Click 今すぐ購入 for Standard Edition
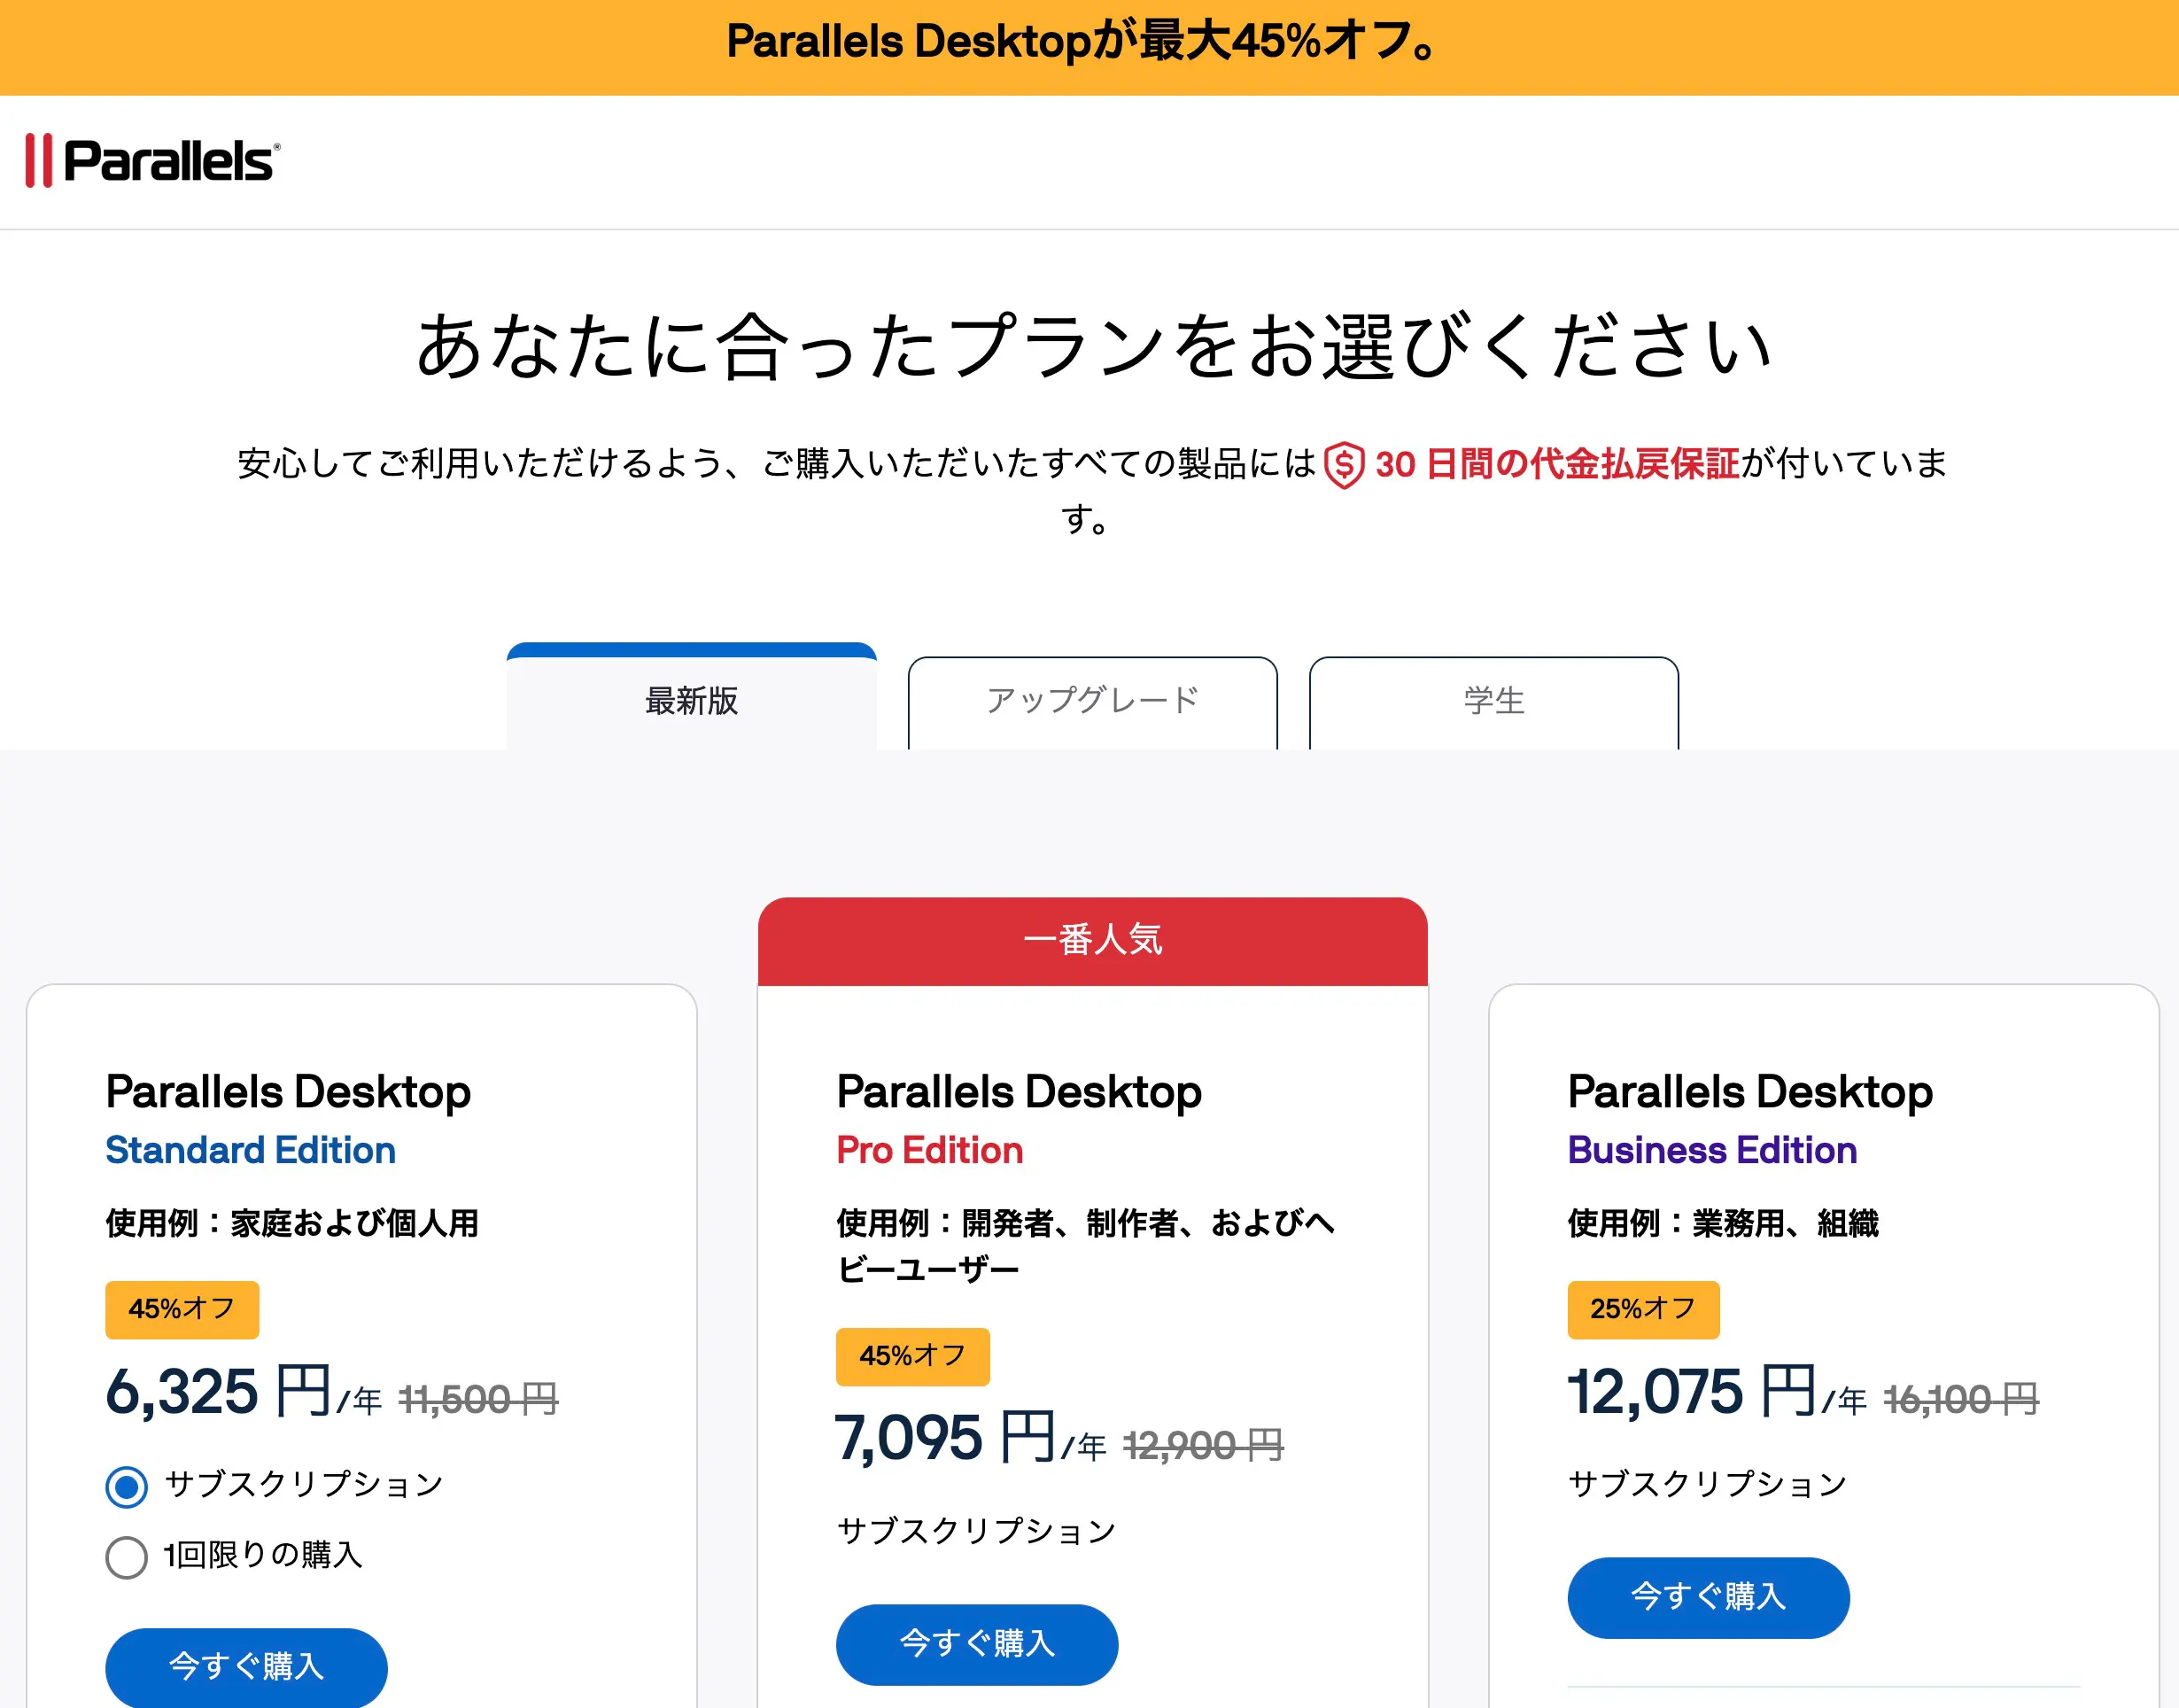The width and height of the screenshot is (2179, 1708). [x=246, y=1666]
